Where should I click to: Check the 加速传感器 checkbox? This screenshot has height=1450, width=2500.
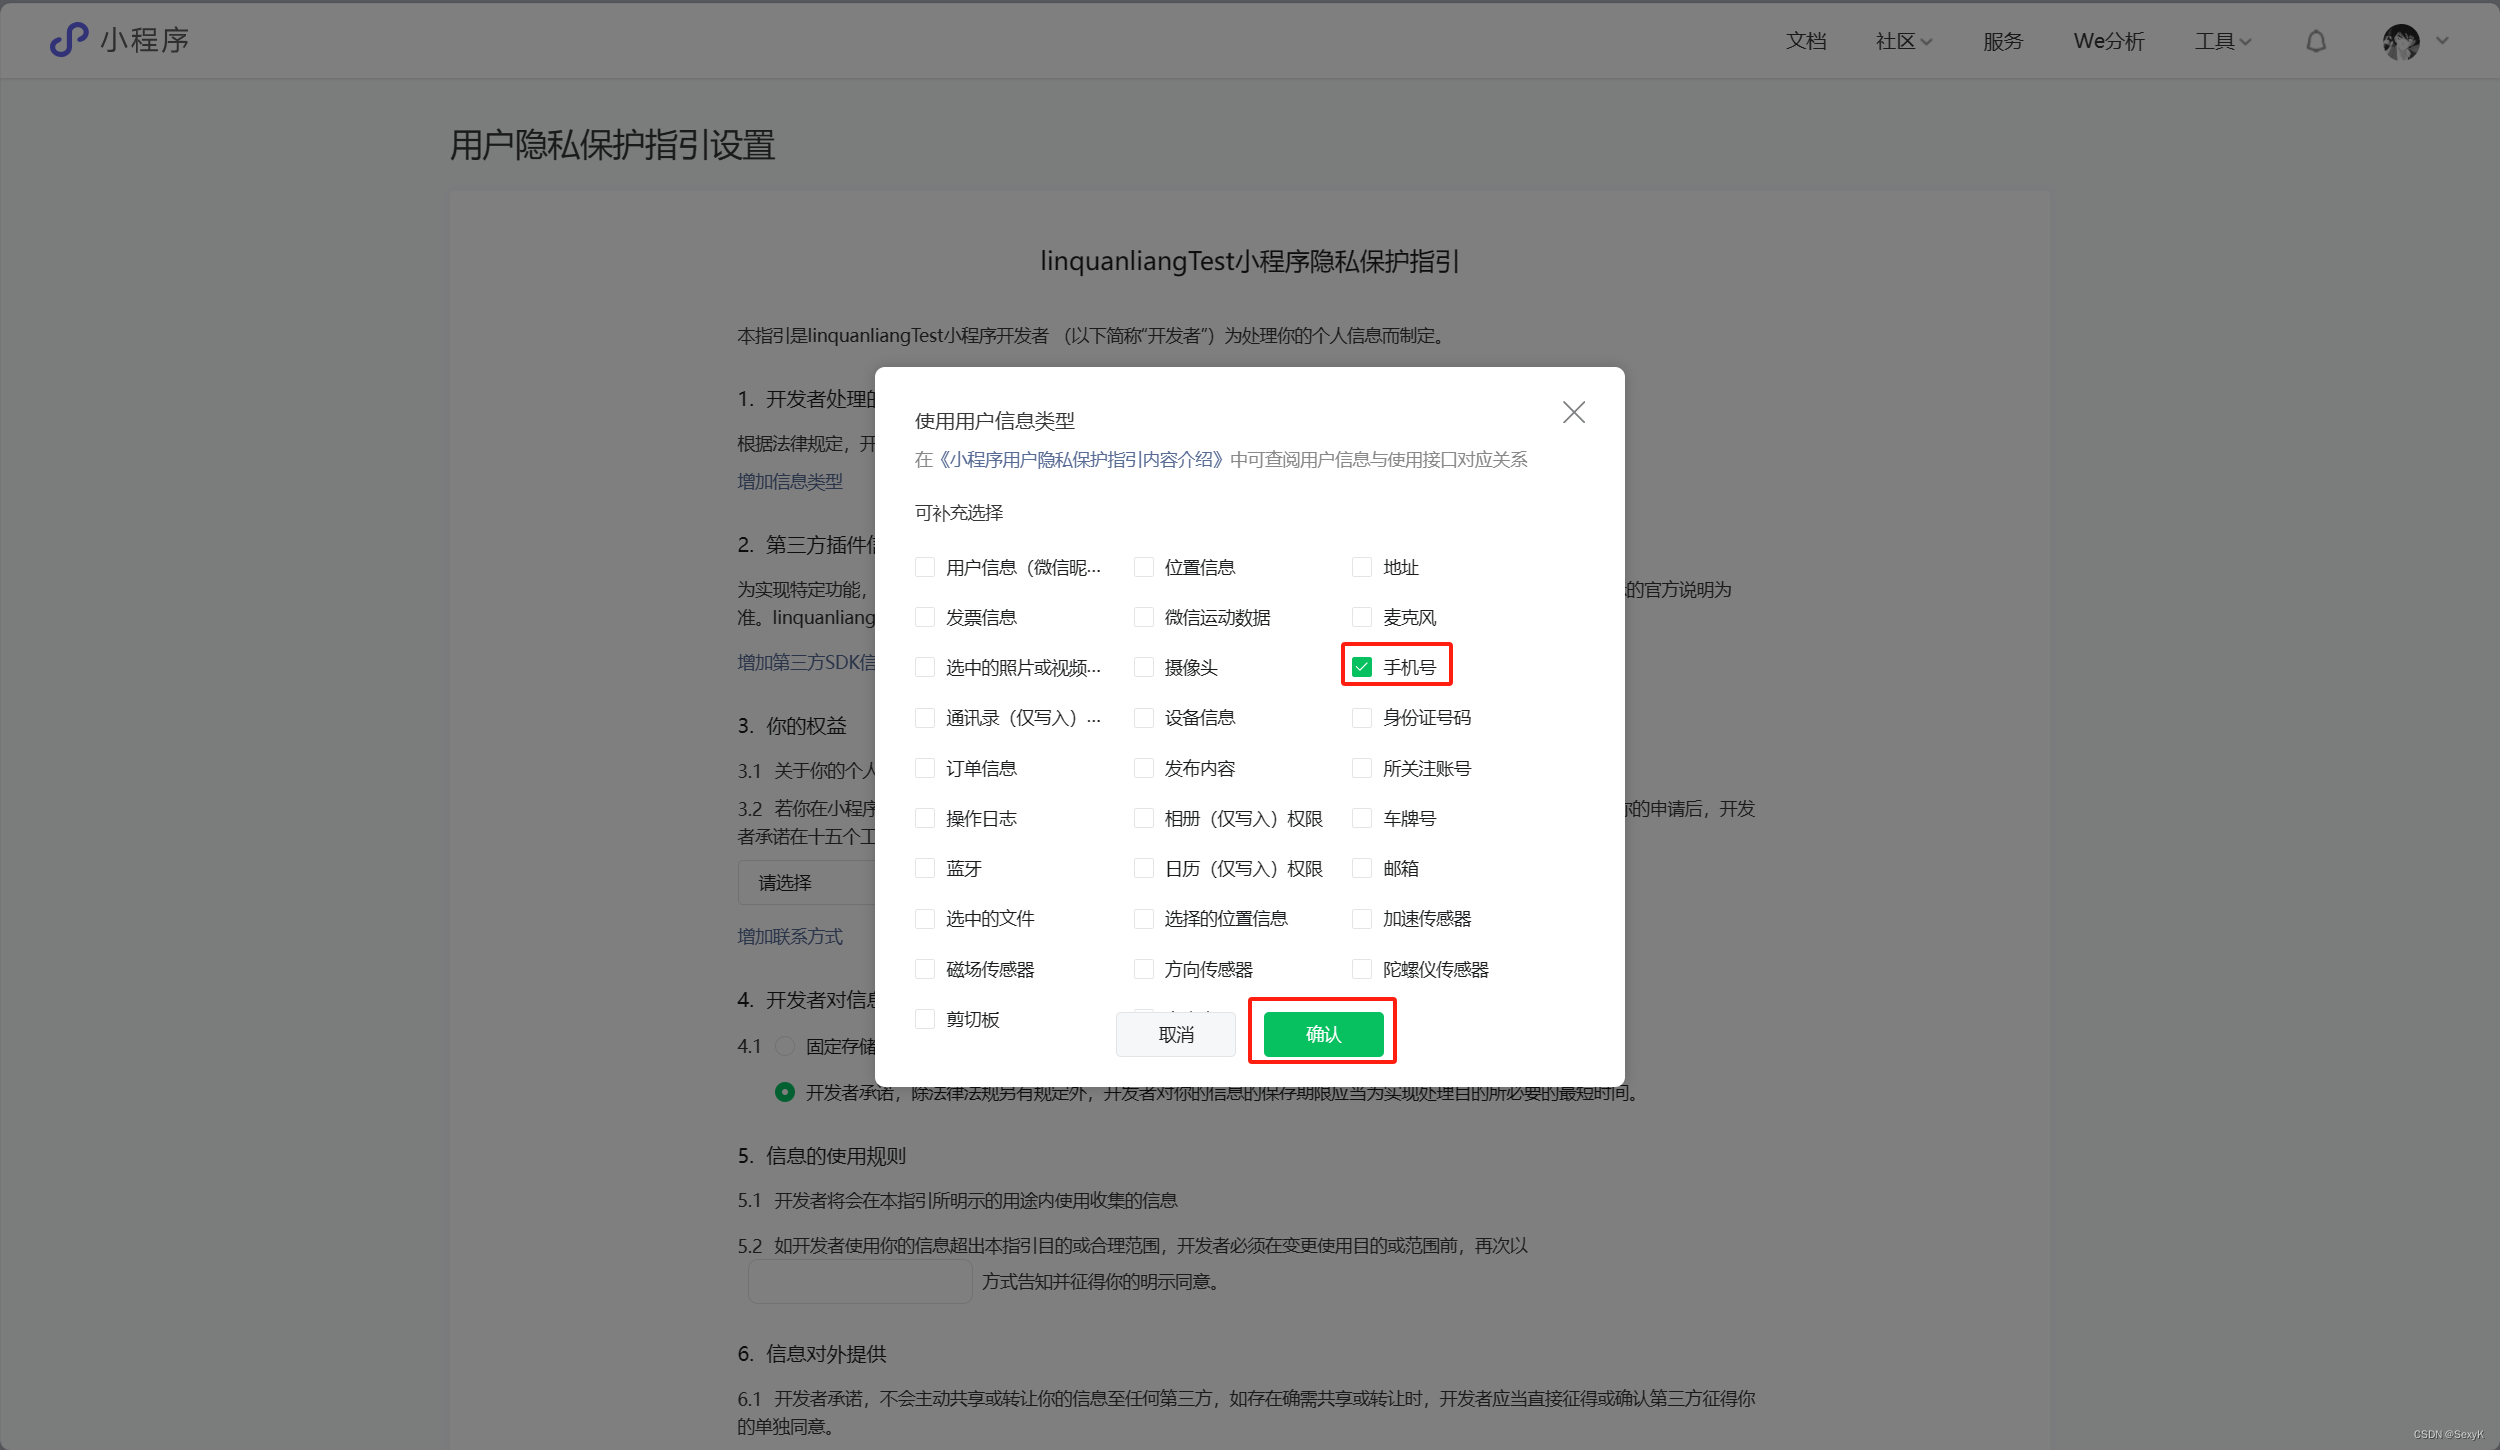[1362, 918]
